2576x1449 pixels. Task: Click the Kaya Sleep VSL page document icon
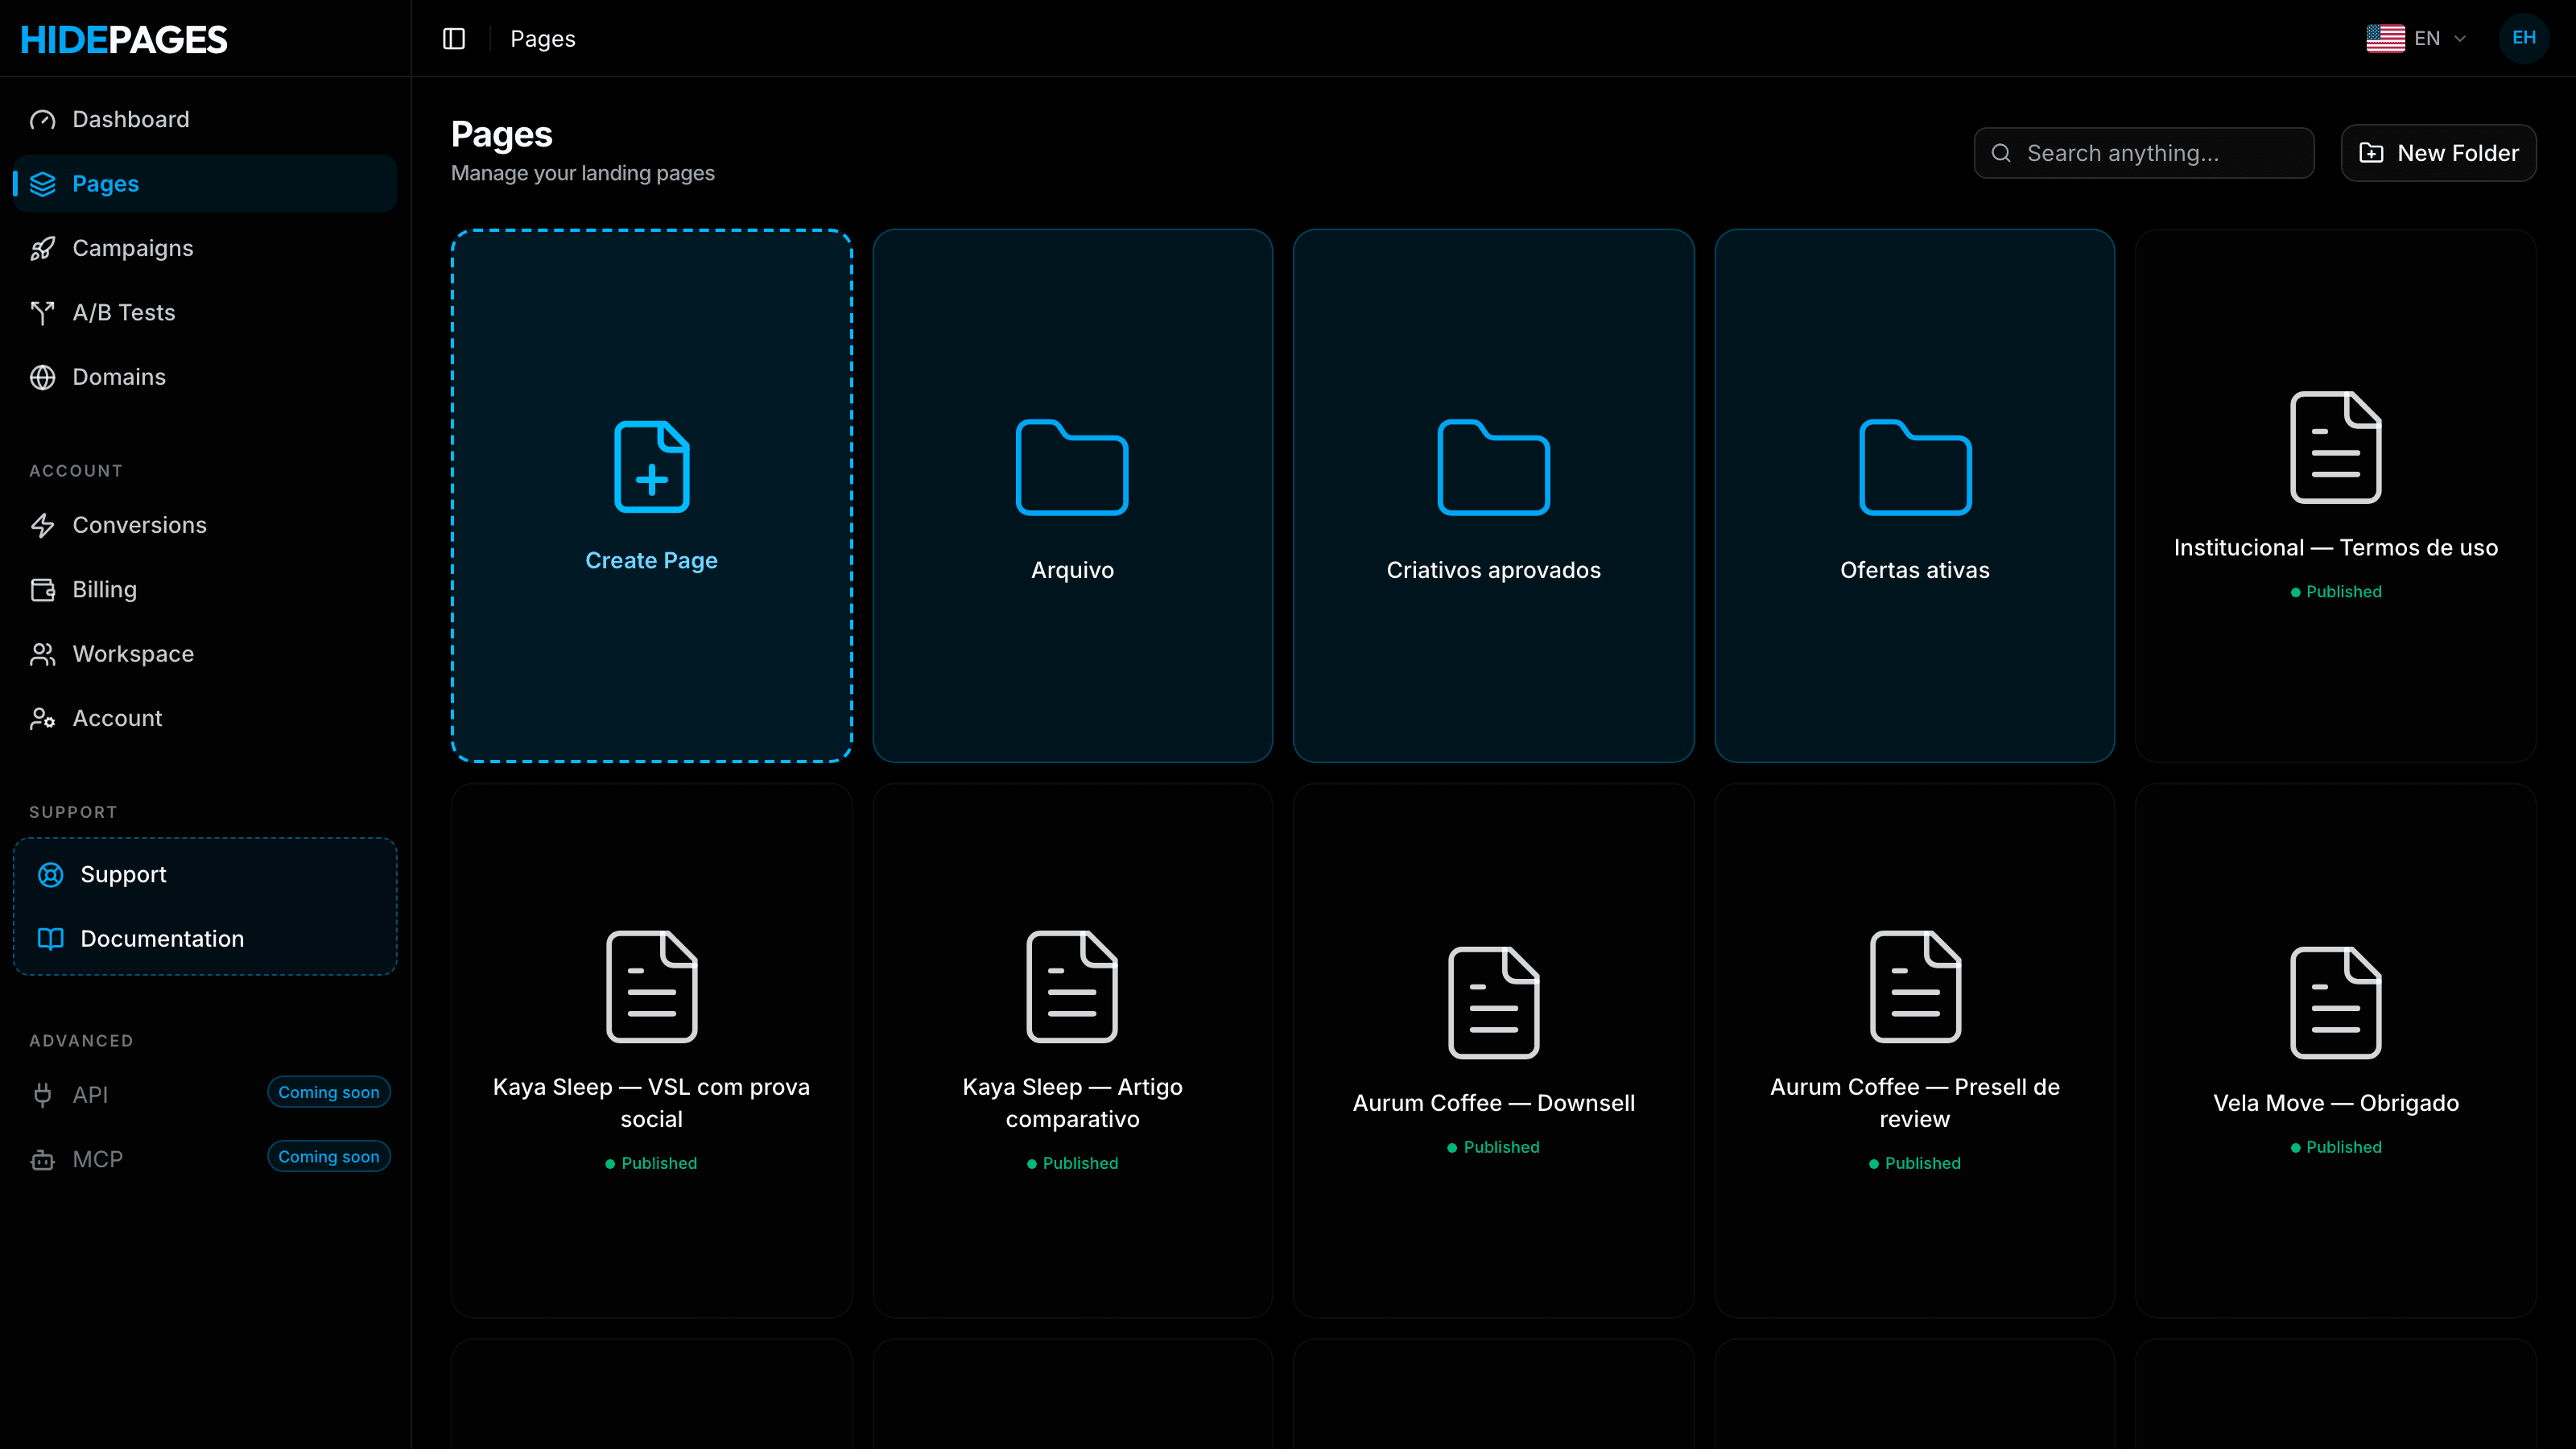(x=651, y=987)
